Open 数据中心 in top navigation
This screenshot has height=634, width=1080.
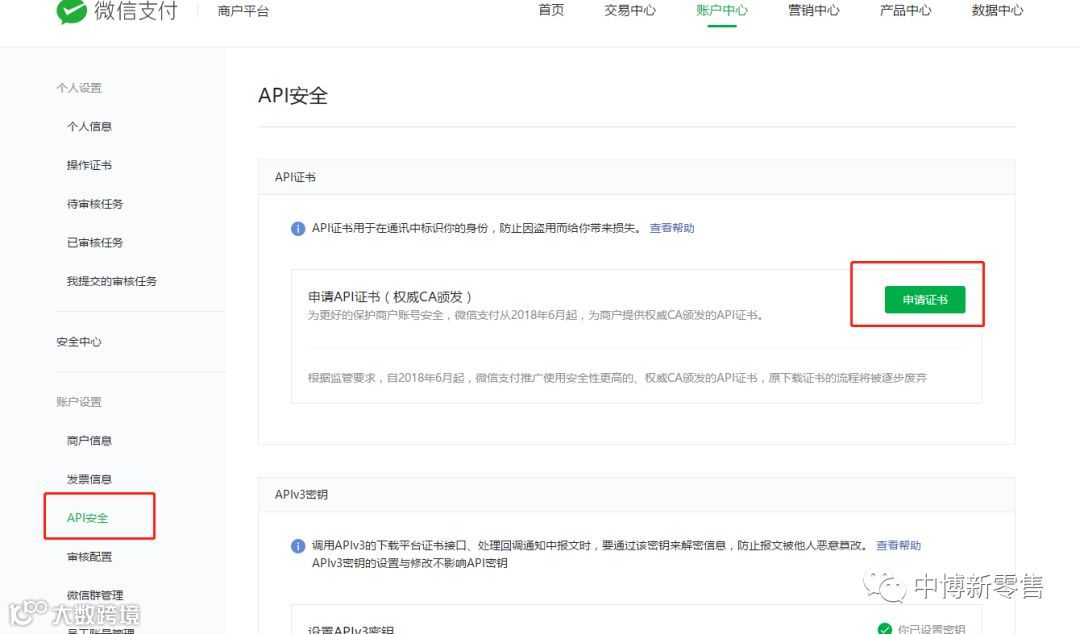point(997,10)
